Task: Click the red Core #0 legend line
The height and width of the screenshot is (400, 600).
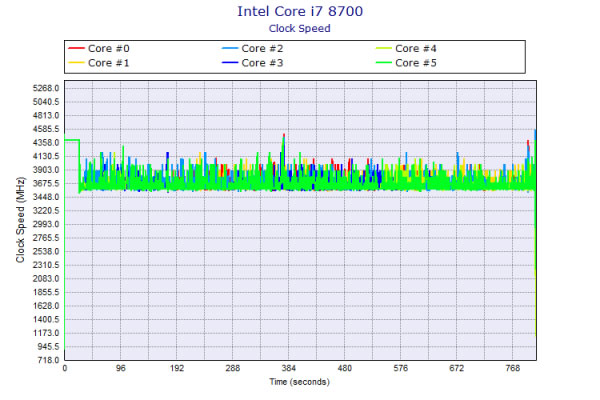Action: [76, 48]
